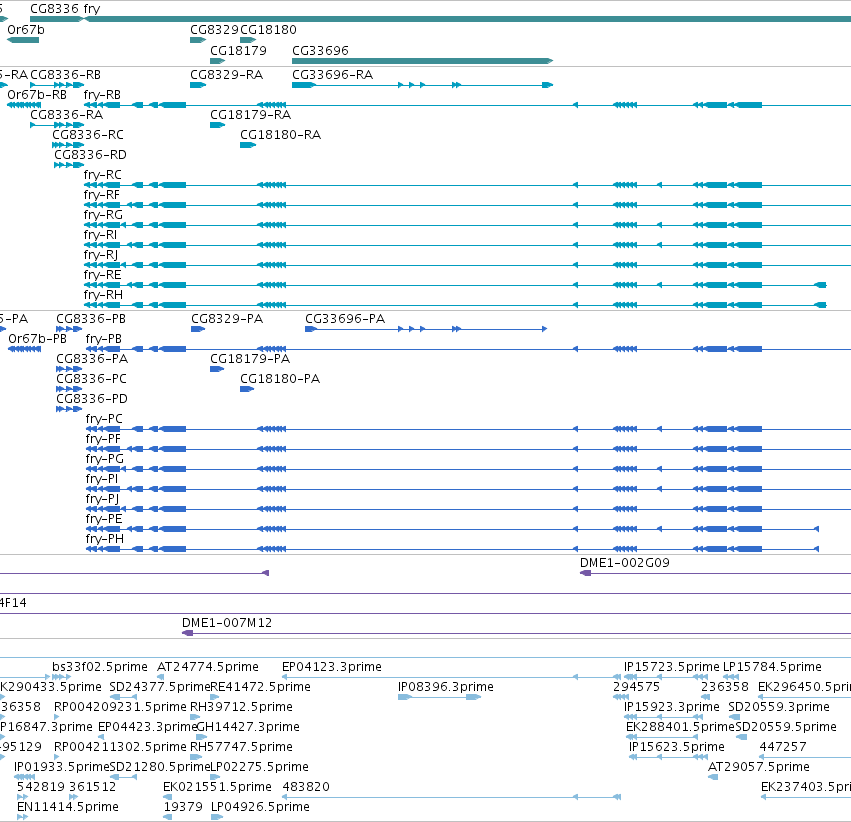Viewport: 851px width, 822px height.
Task: Open the fry-PB protein label
Action: [104, 339]
